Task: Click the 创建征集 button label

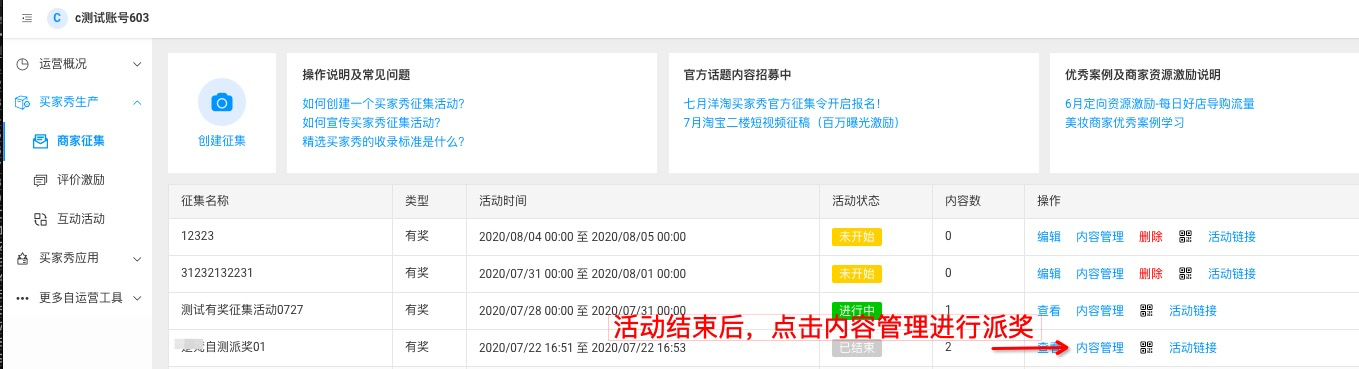Action: pyautogui.click(x=222, y=141)
